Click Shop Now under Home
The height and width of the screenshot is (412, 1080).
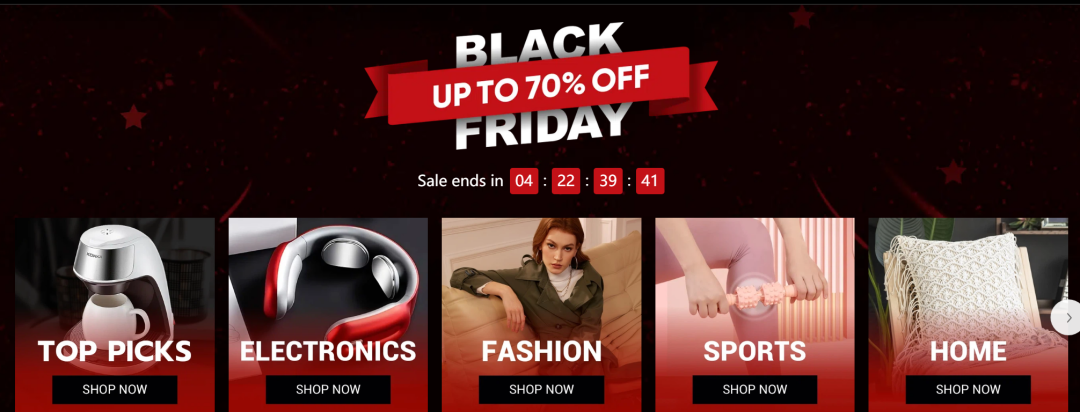point(968,389)
